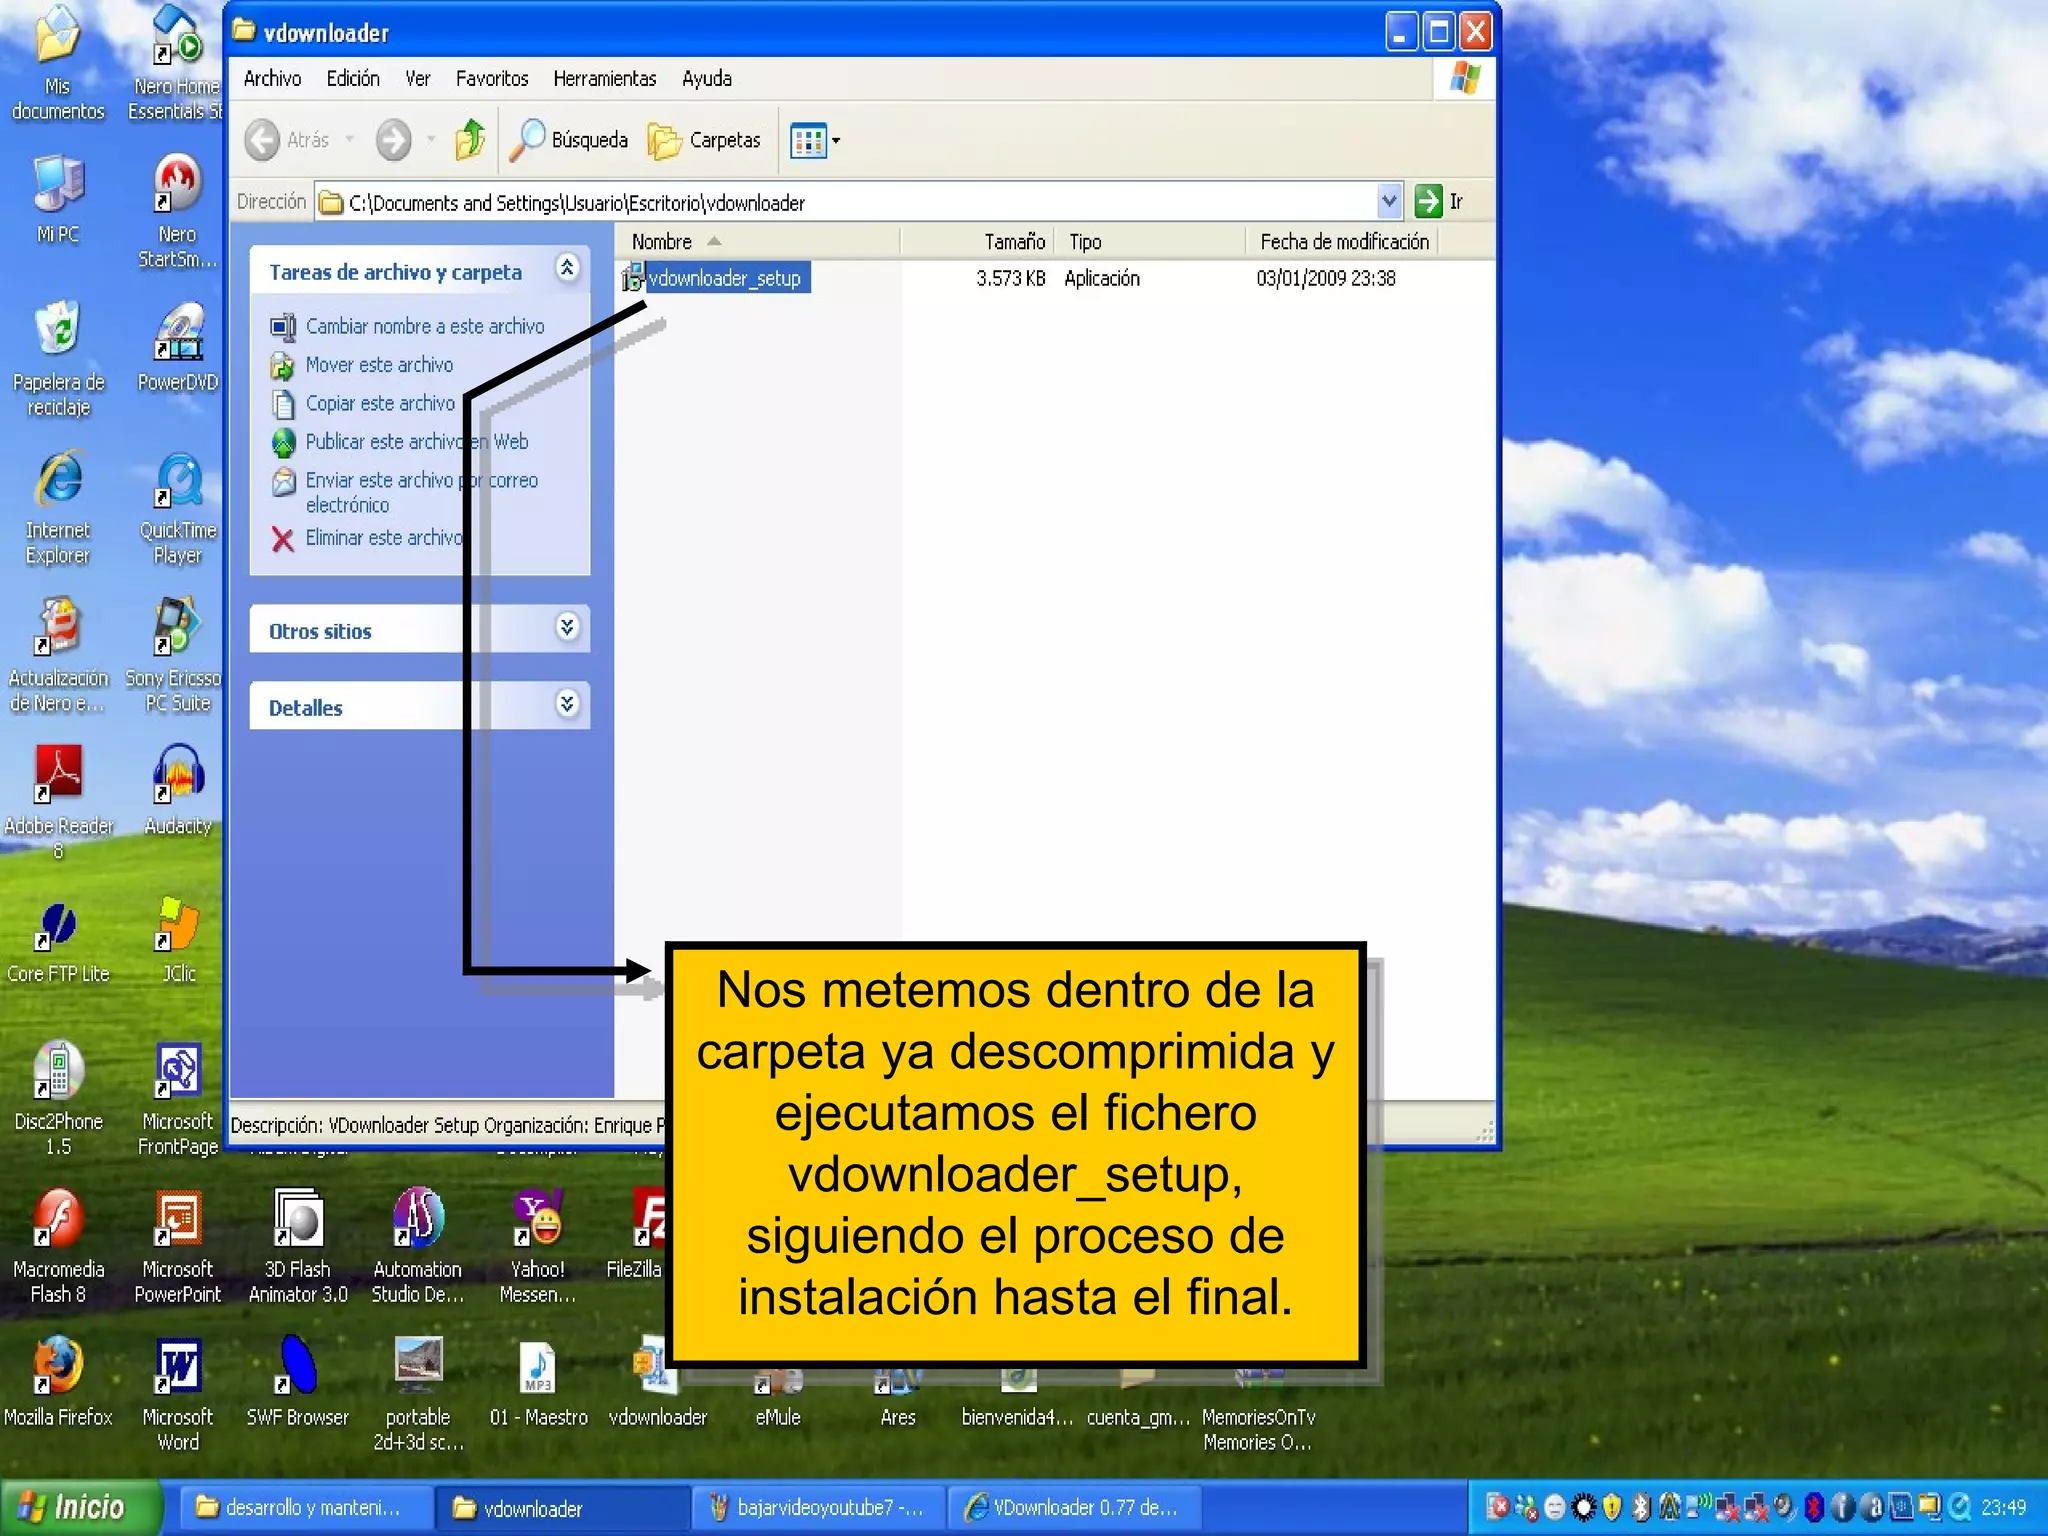Open the Disc2Phone 1.5 shortcut
The width and height of the screenshot is (2048, 1536).
58,1098
